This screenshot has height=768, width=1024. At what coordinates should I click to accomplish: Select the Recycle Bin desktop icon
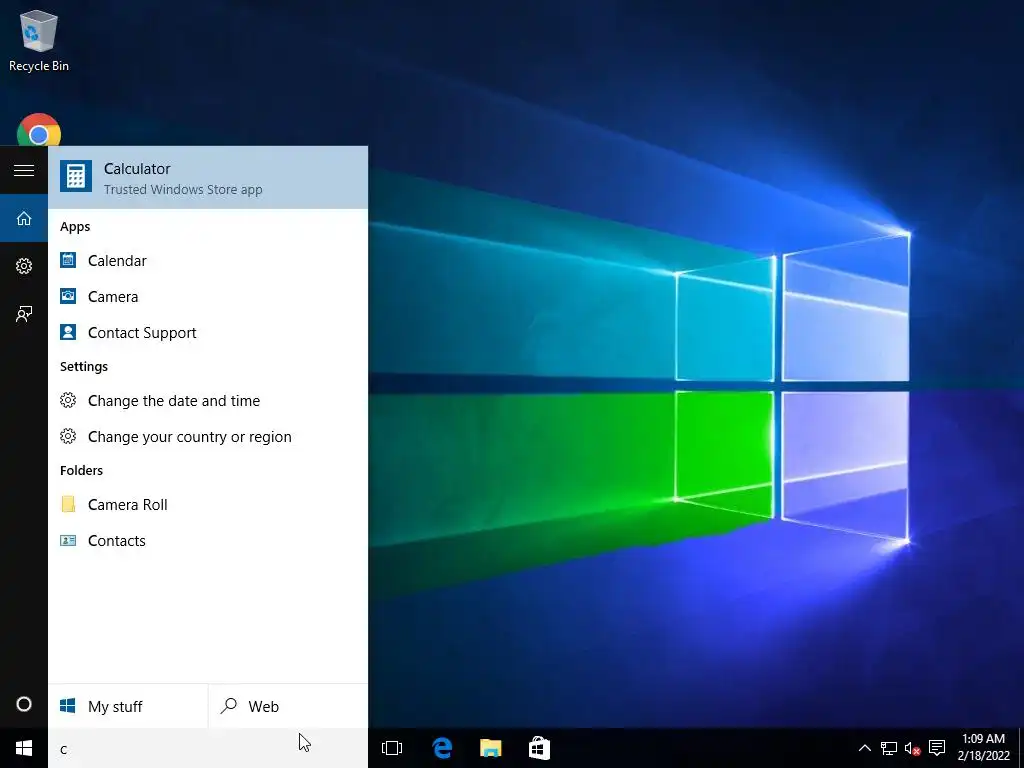tap(39, 41)
